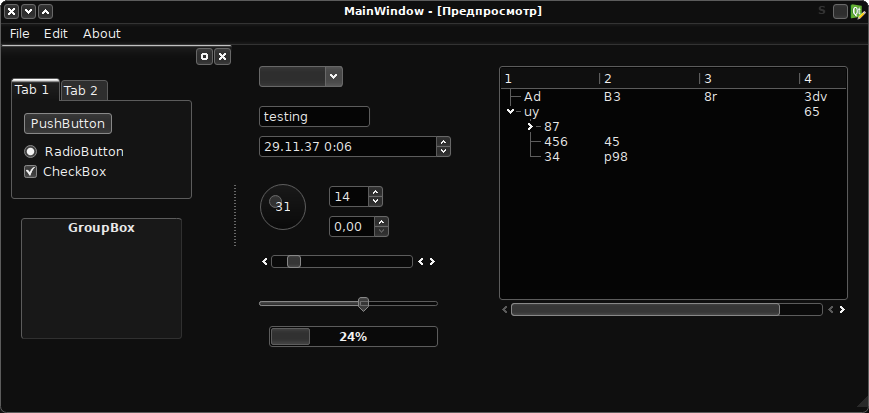Click the 0,00 spin box value field
Screen dimensions: 869x413
pos(352,227)
